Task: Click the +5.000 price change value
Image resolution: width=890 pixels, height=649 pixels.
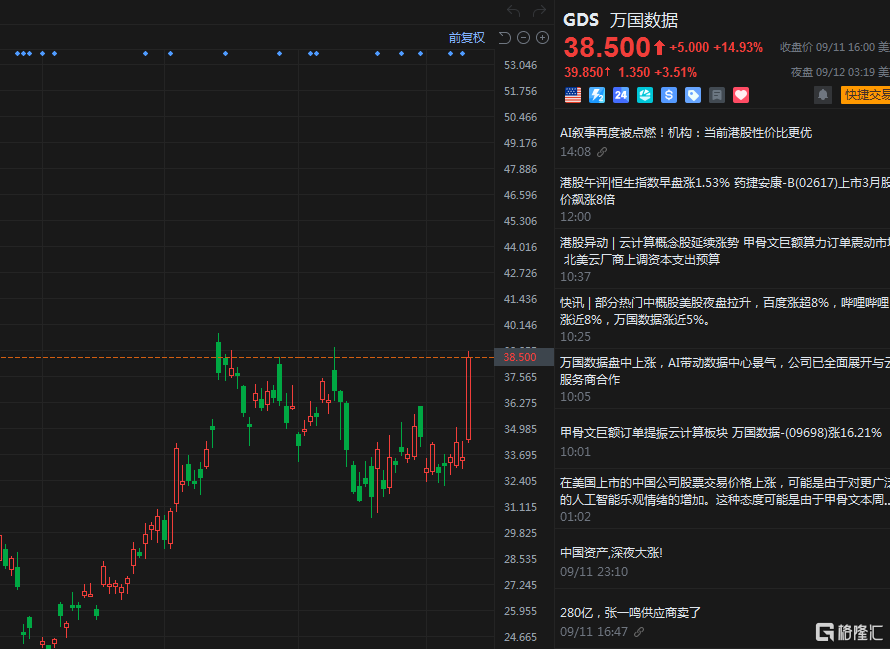Action: [689, 48]
